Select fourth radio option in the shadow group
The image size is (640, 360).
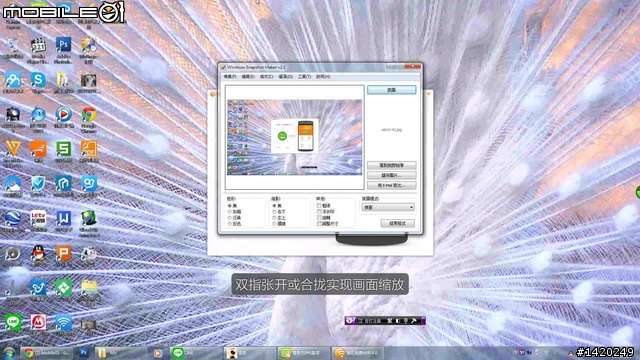pyautogui.click(x=274, y=224)
